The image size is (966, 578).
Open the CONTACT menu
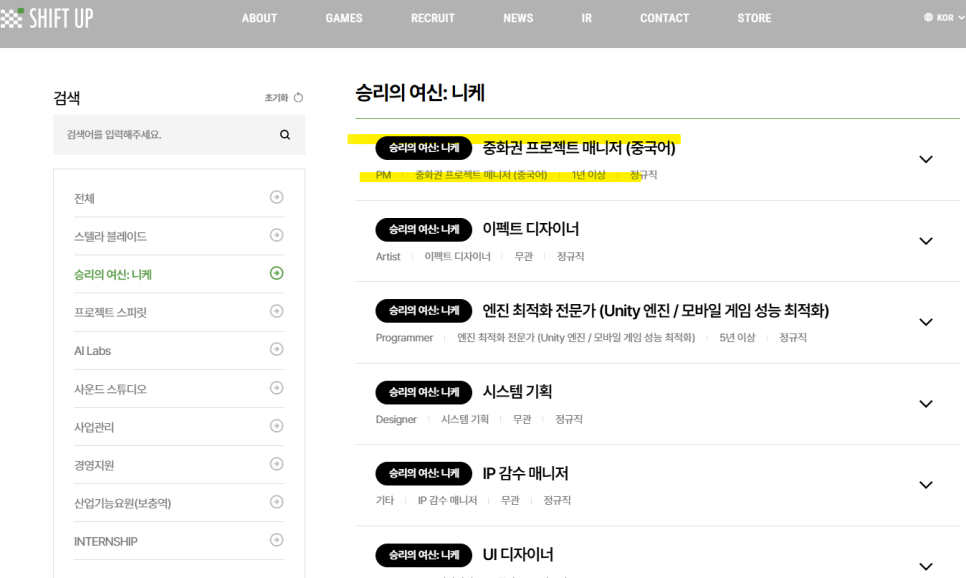664,18
